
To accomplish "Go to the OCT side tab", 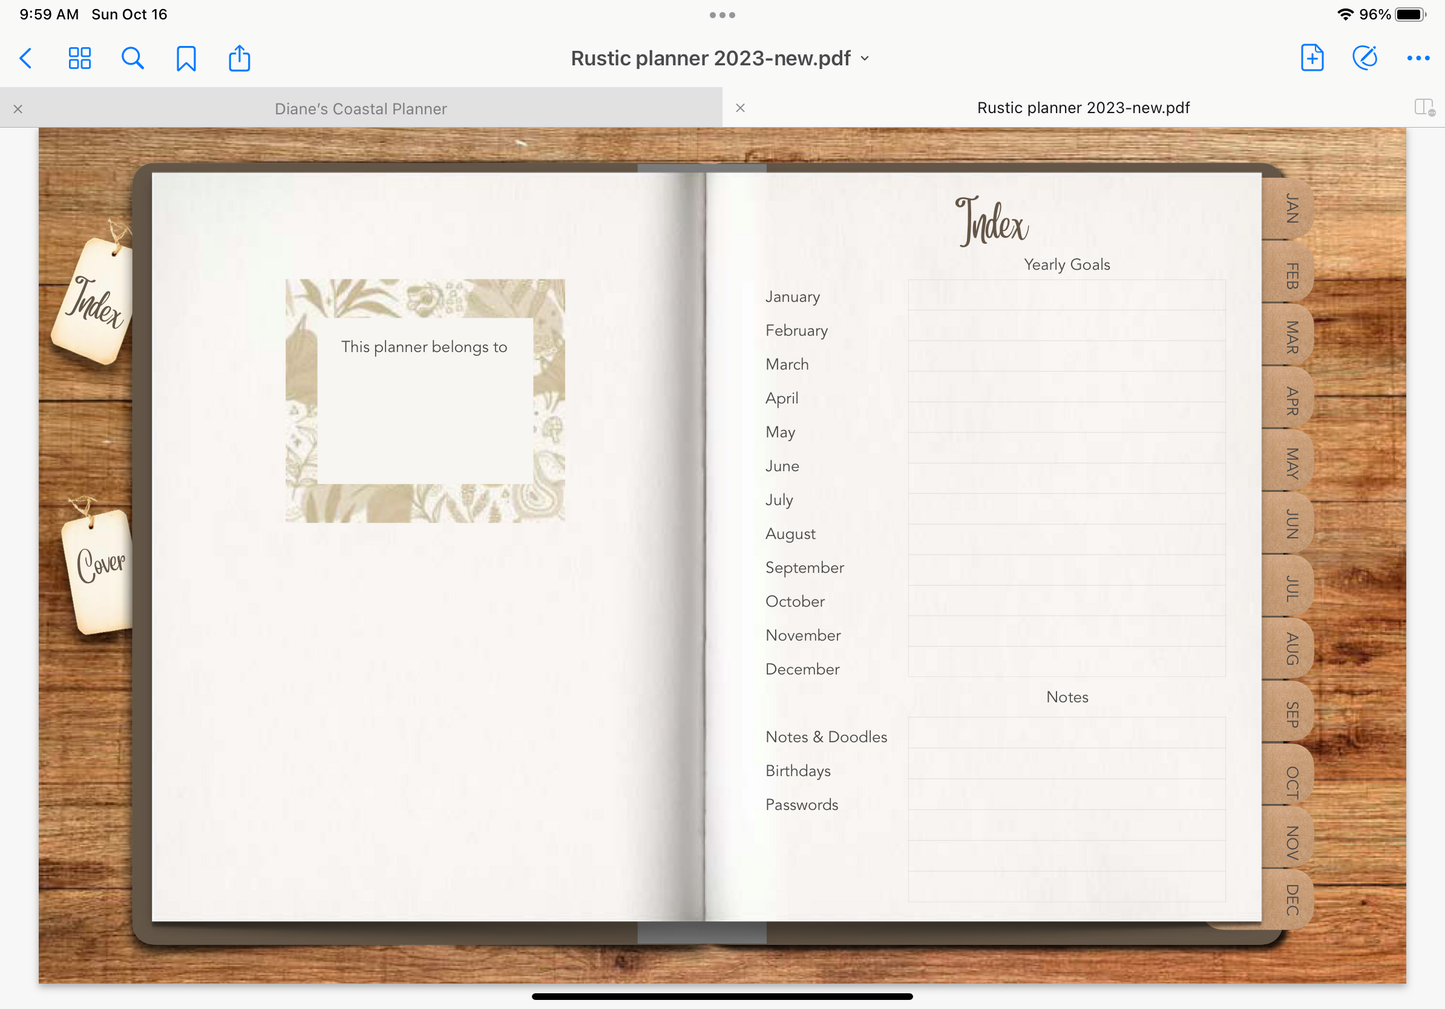I will [1291, 780].
